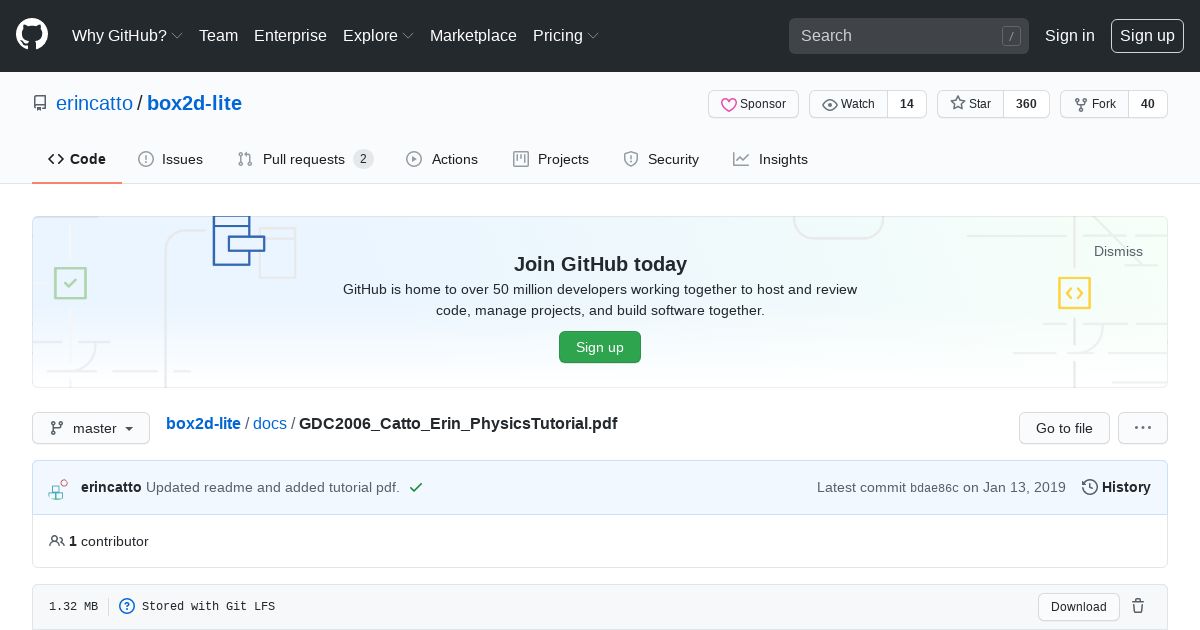Click Sign in link
Screen dimensions: 1200x630
pyautogui.click(x=1070, y=35)
